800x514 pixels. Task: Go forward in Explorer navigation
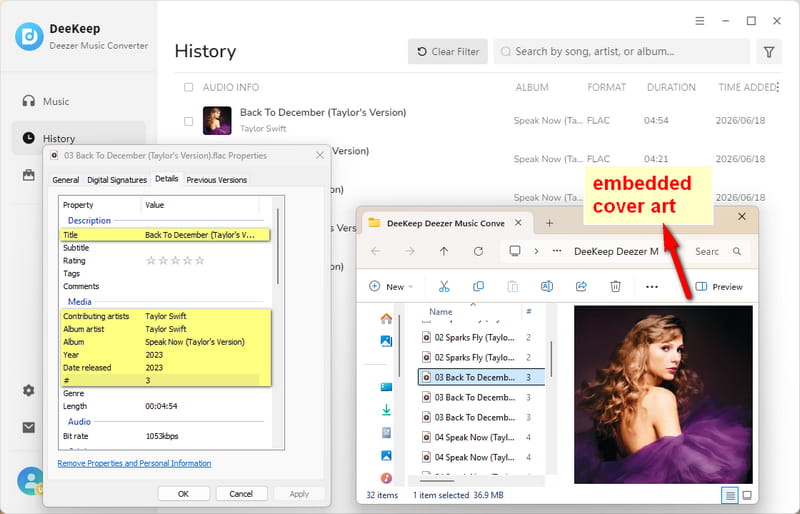(x=410, y=251)
